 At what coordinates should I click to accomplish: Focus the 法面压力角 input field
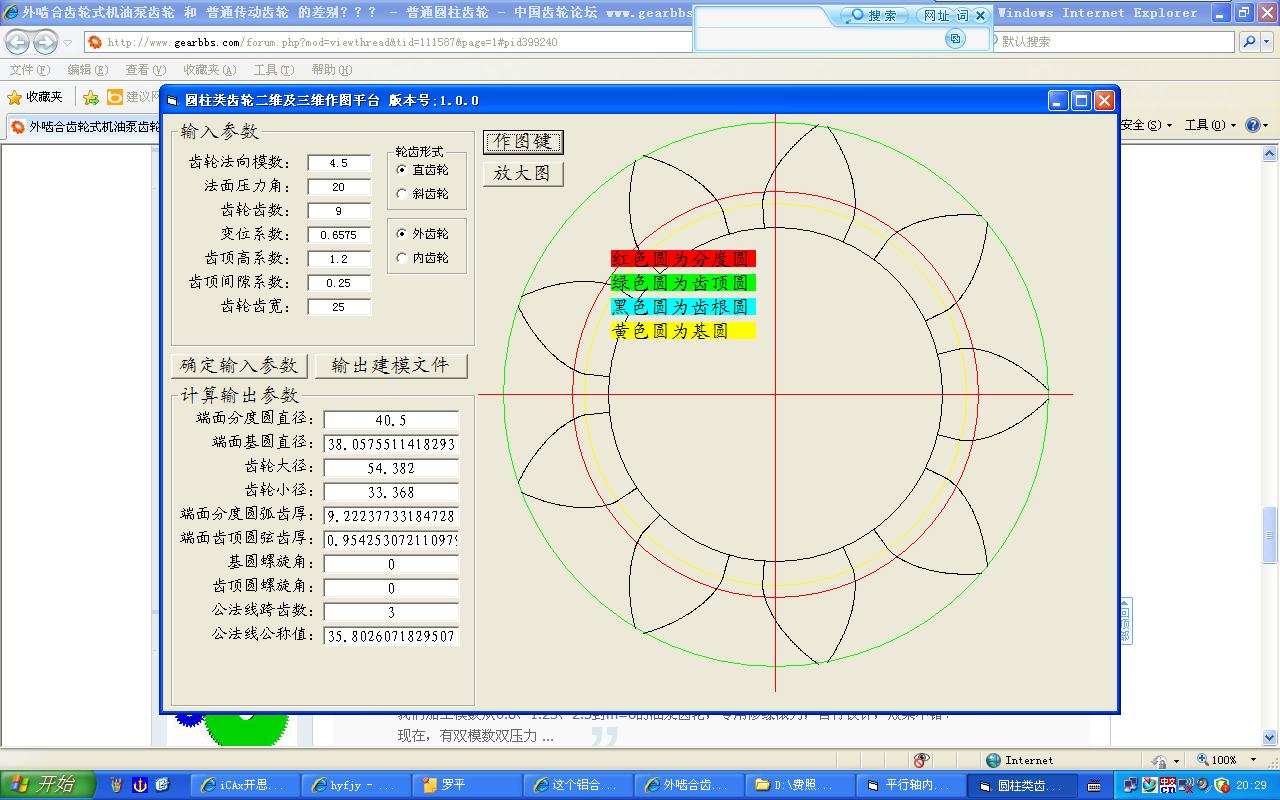338,187
